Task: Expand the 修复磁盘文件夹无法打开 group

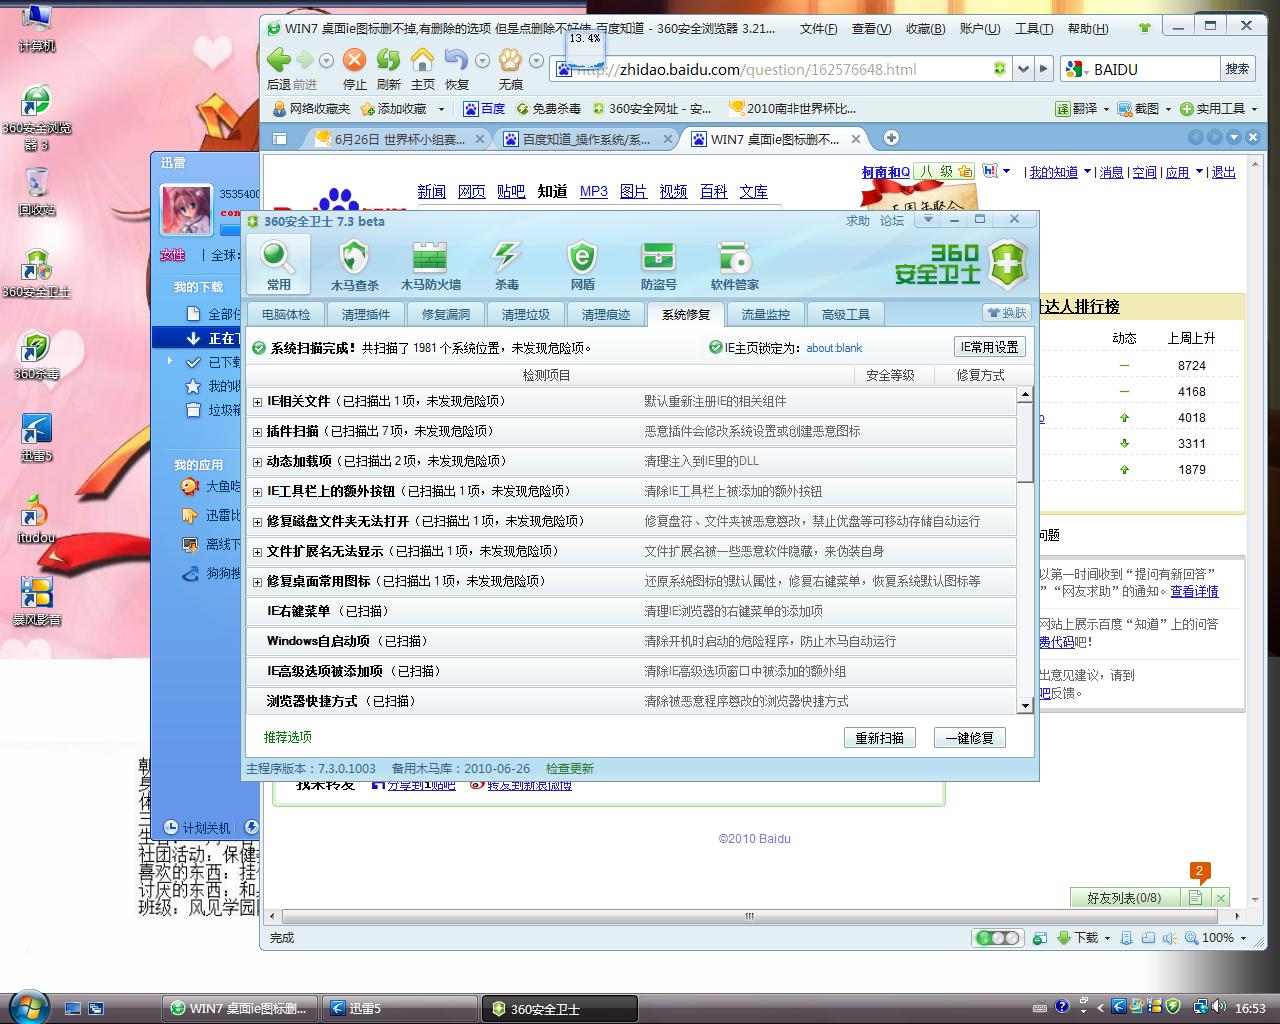Action: point(258,522)
